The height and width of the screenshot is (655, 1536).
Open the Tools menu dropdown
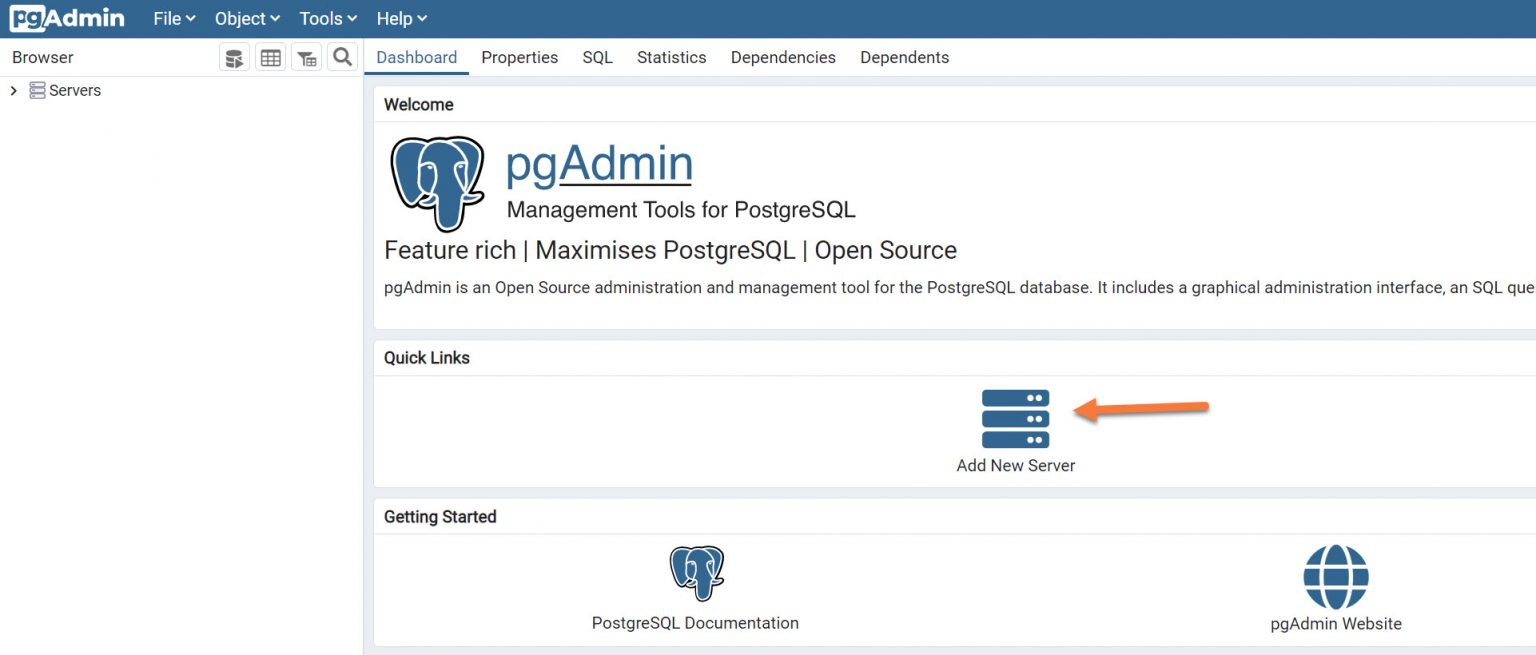[326, 17]
